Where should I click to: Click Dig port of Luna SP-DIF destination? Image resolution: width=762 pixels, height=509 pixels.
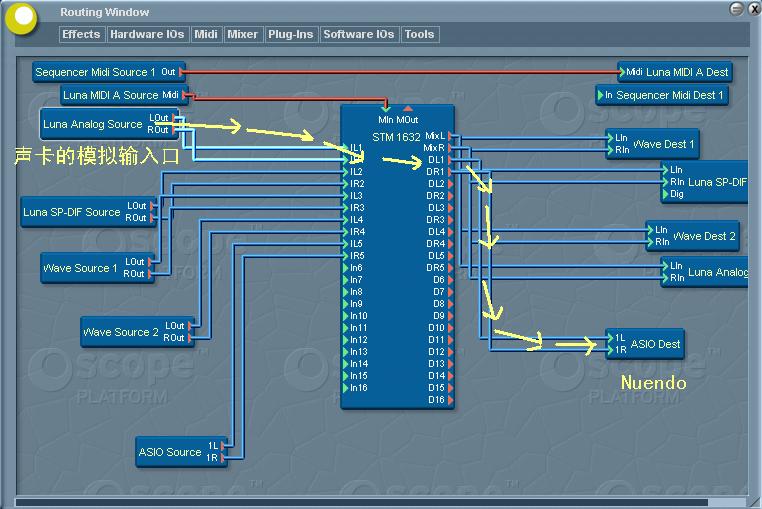point(665,194)
